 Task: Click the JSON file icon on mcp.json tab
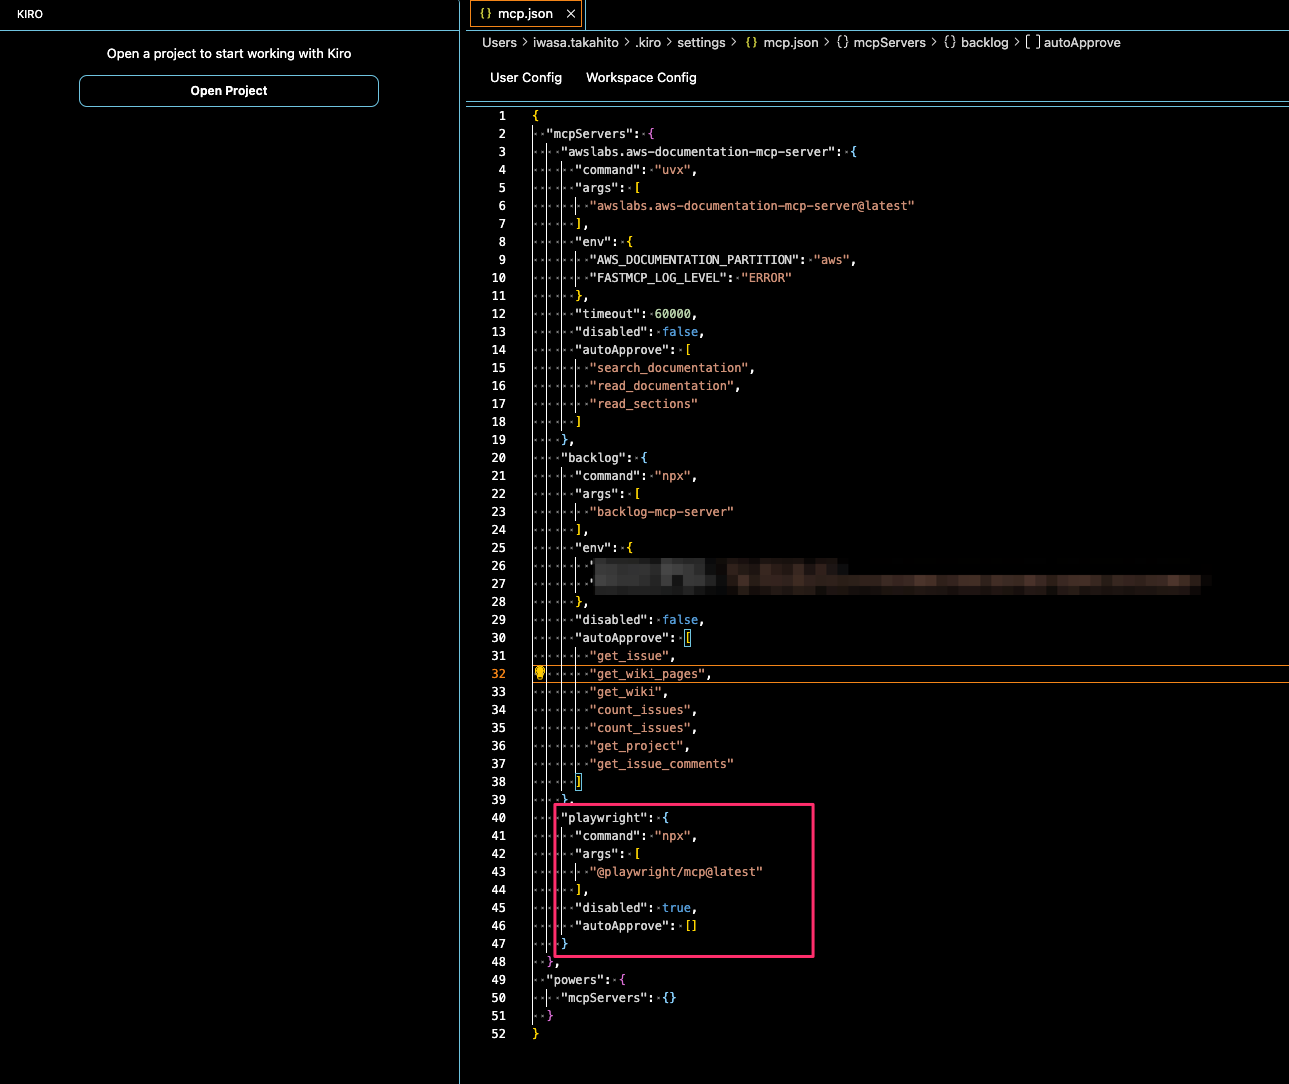pyautogui.click(x=486, y=14)
